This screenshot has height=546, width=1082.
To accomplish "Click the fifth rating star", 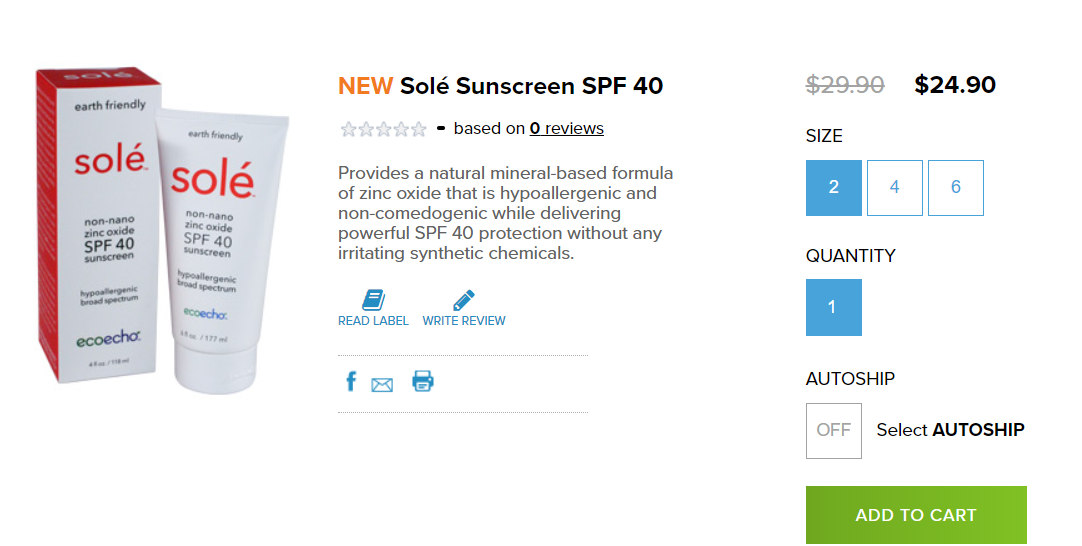I will tap(419, 129).
